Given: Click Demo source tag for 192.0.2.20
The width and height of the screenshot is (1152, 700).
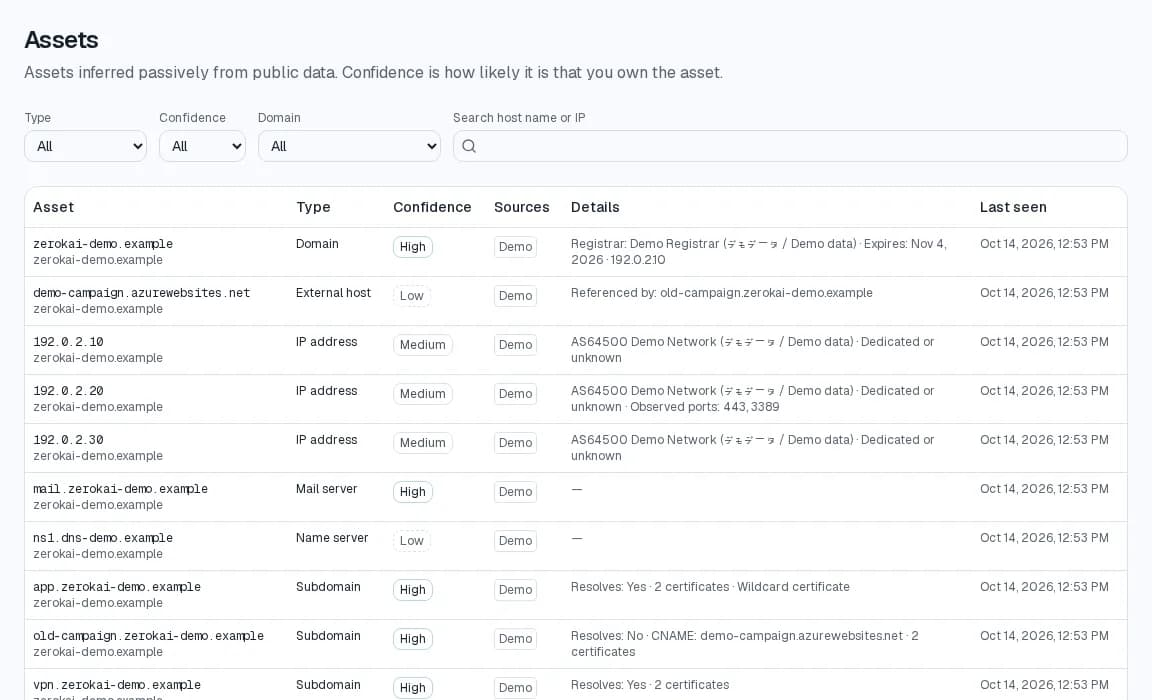Looking at the screenshot, I should tap(515, 394).
